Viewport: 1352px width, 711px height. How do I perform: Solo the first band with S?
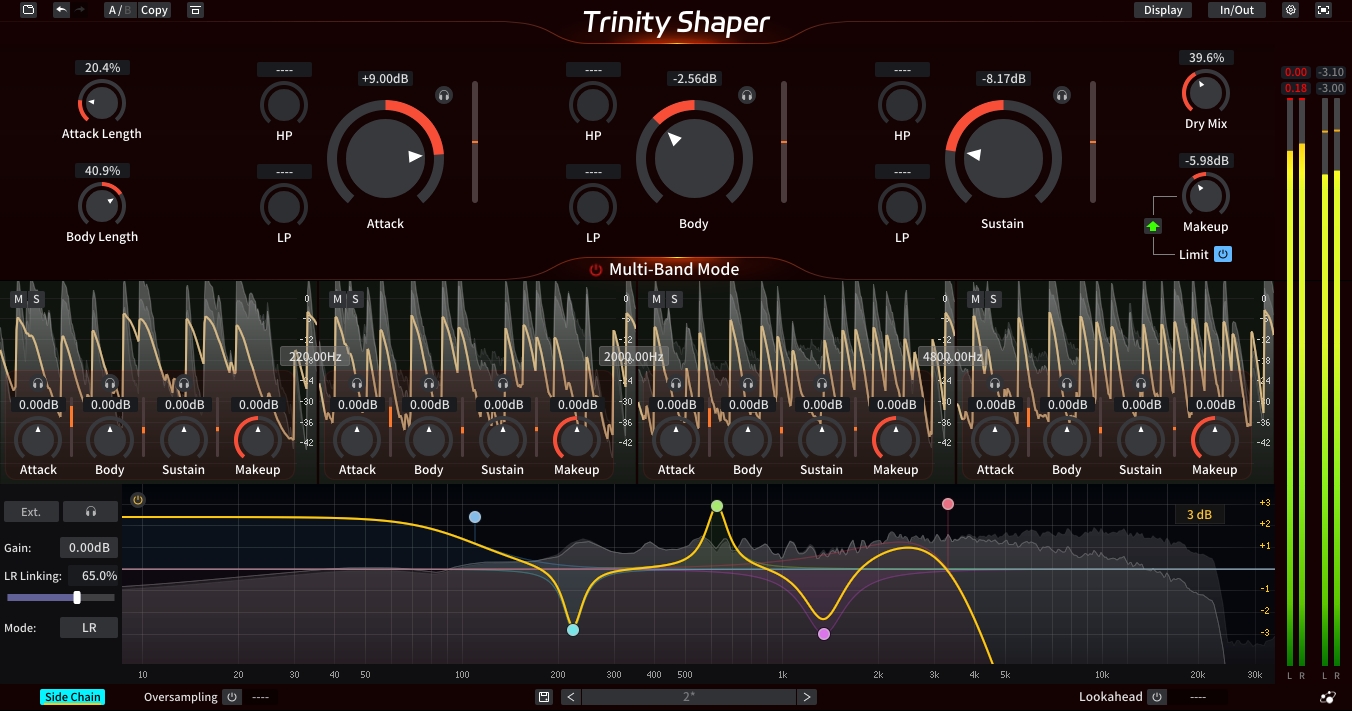click(37, 299)
